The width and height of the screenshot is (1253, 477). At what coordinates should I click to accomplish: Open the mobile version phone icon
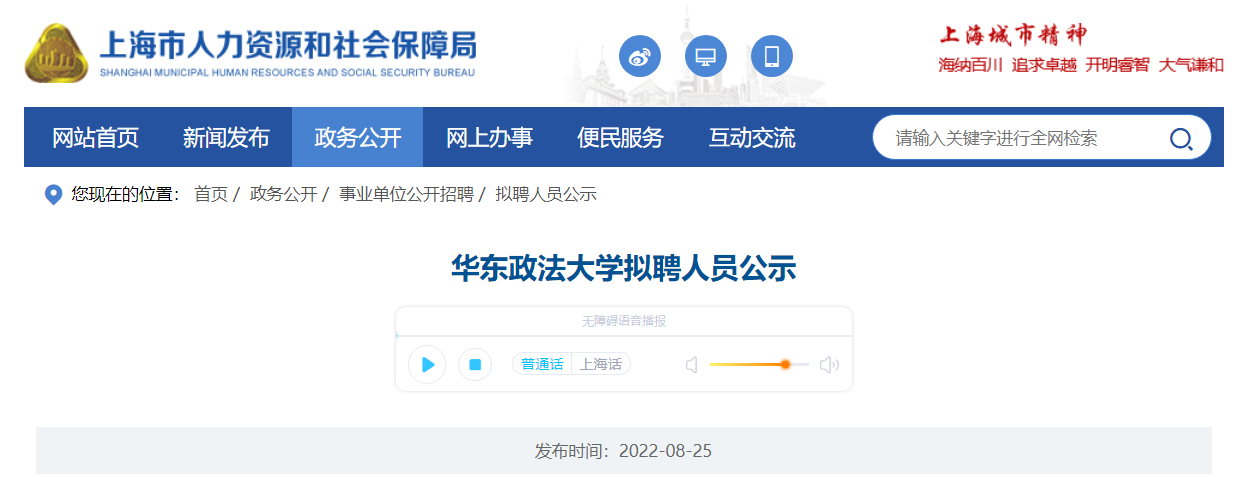click(x=772, y=56)
